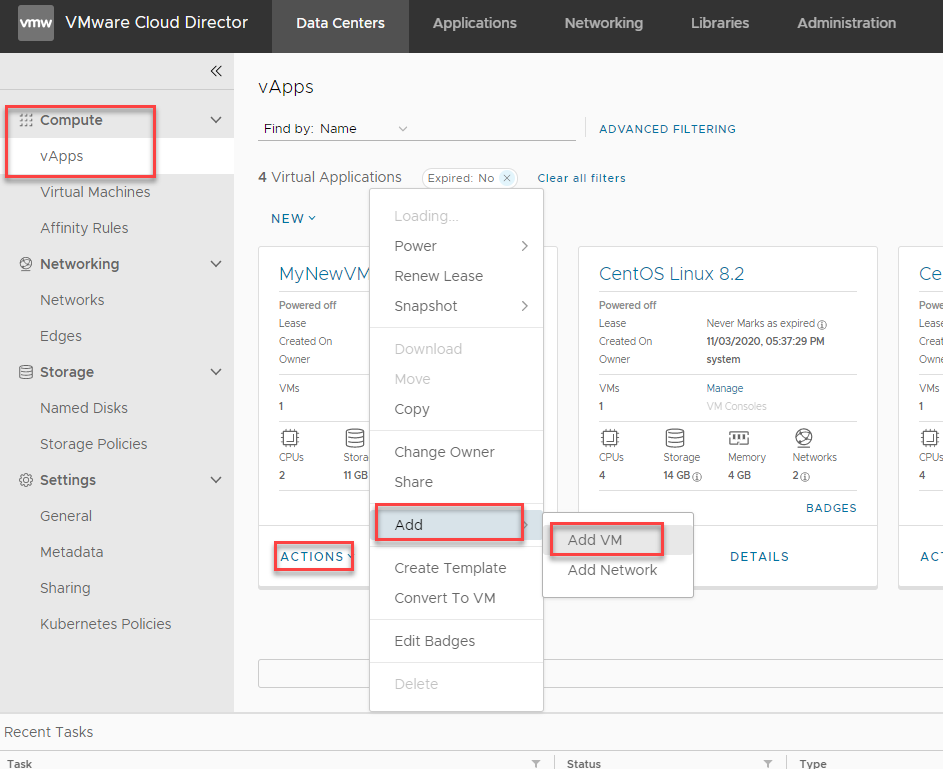Collapse the Networking section chevron
The width and height of the screenshot is (943, 769).
216,264
